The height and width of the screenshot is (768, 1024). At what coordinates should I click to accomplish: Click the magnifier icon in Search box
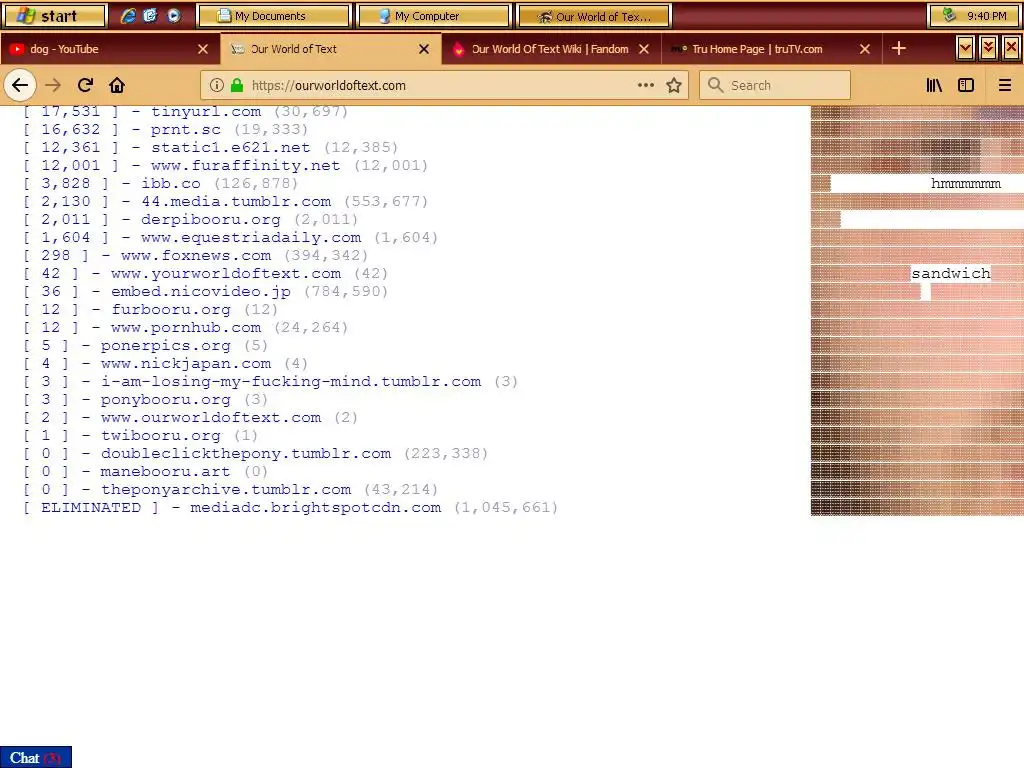[x=716, y=85]
